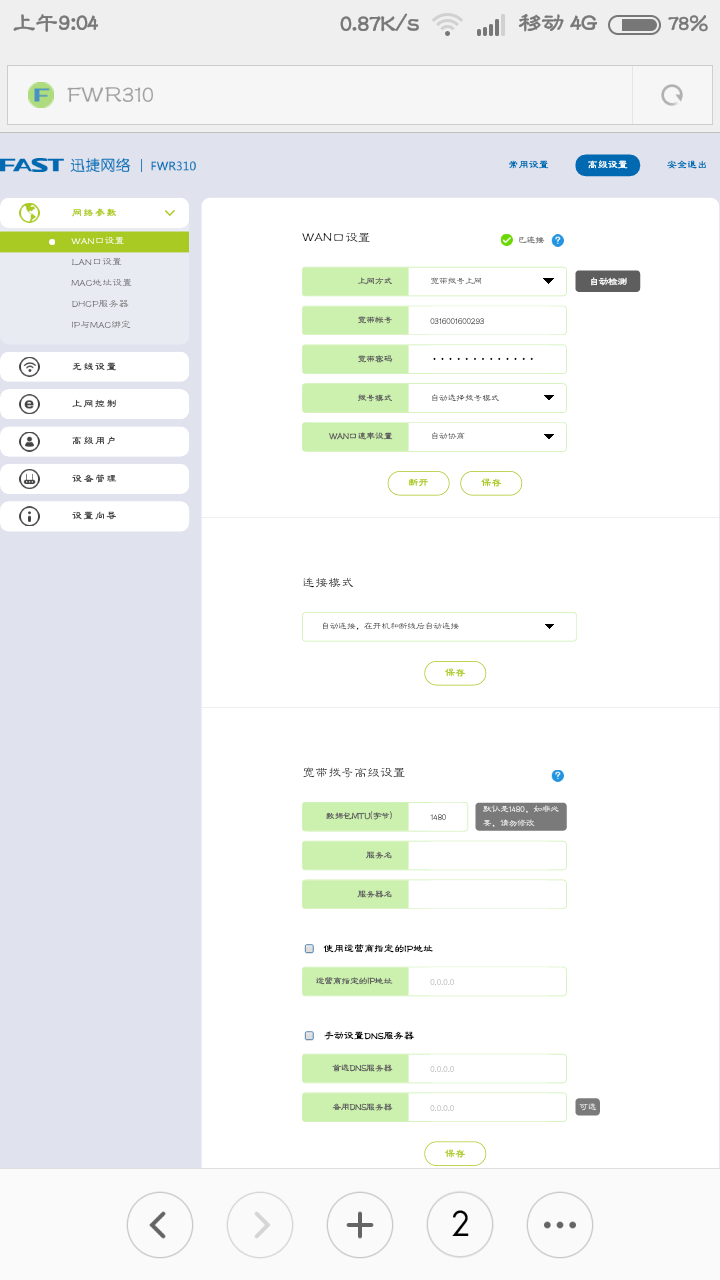The height and width of the screenshot is (1280, 720).
Task: Open the 上网方式 dropdown
Action: 487,281
